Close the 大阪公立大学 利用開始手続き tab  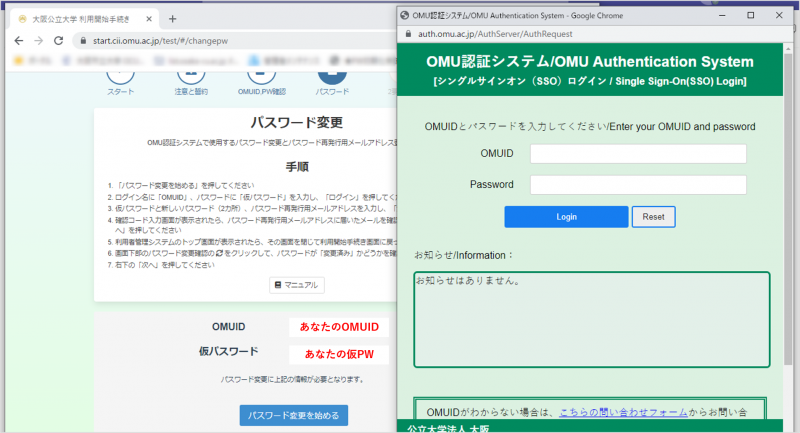coord(149,19)
